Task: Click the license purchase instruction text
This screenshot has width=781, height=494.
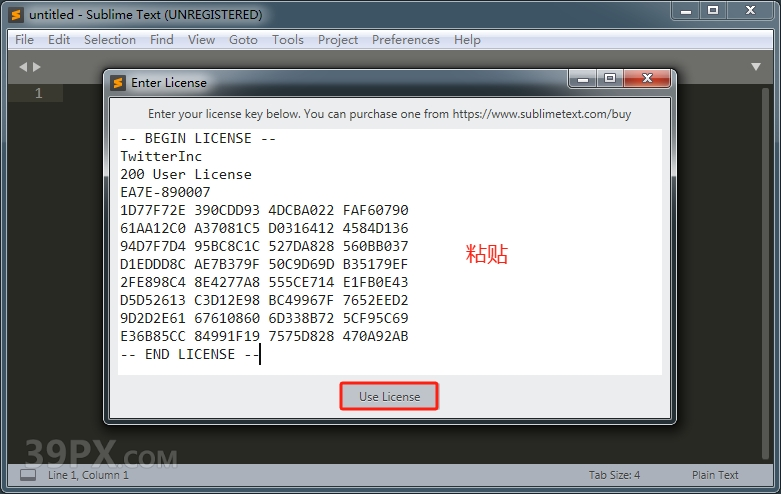Action: (390, 114)
